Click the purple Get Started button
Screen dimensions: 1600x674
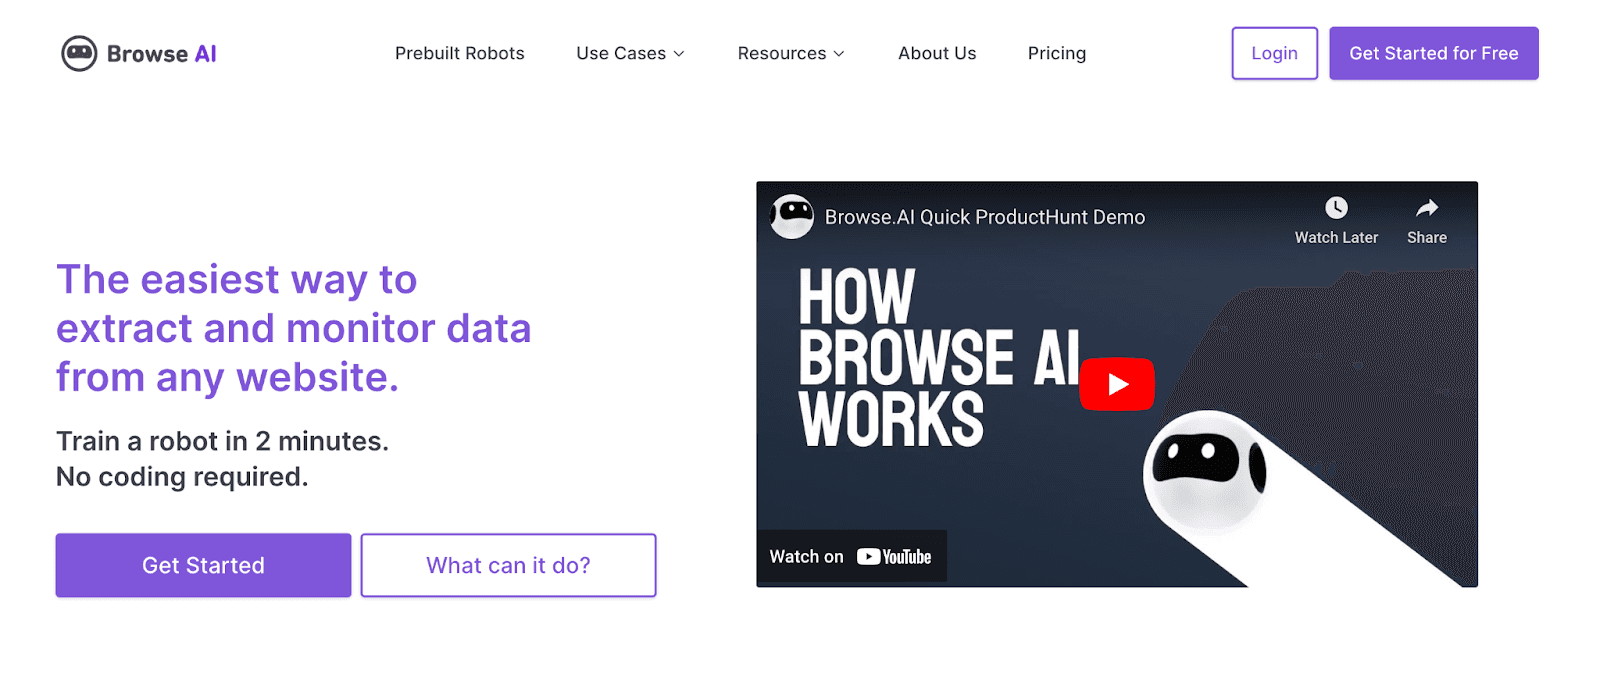[203, 565]
